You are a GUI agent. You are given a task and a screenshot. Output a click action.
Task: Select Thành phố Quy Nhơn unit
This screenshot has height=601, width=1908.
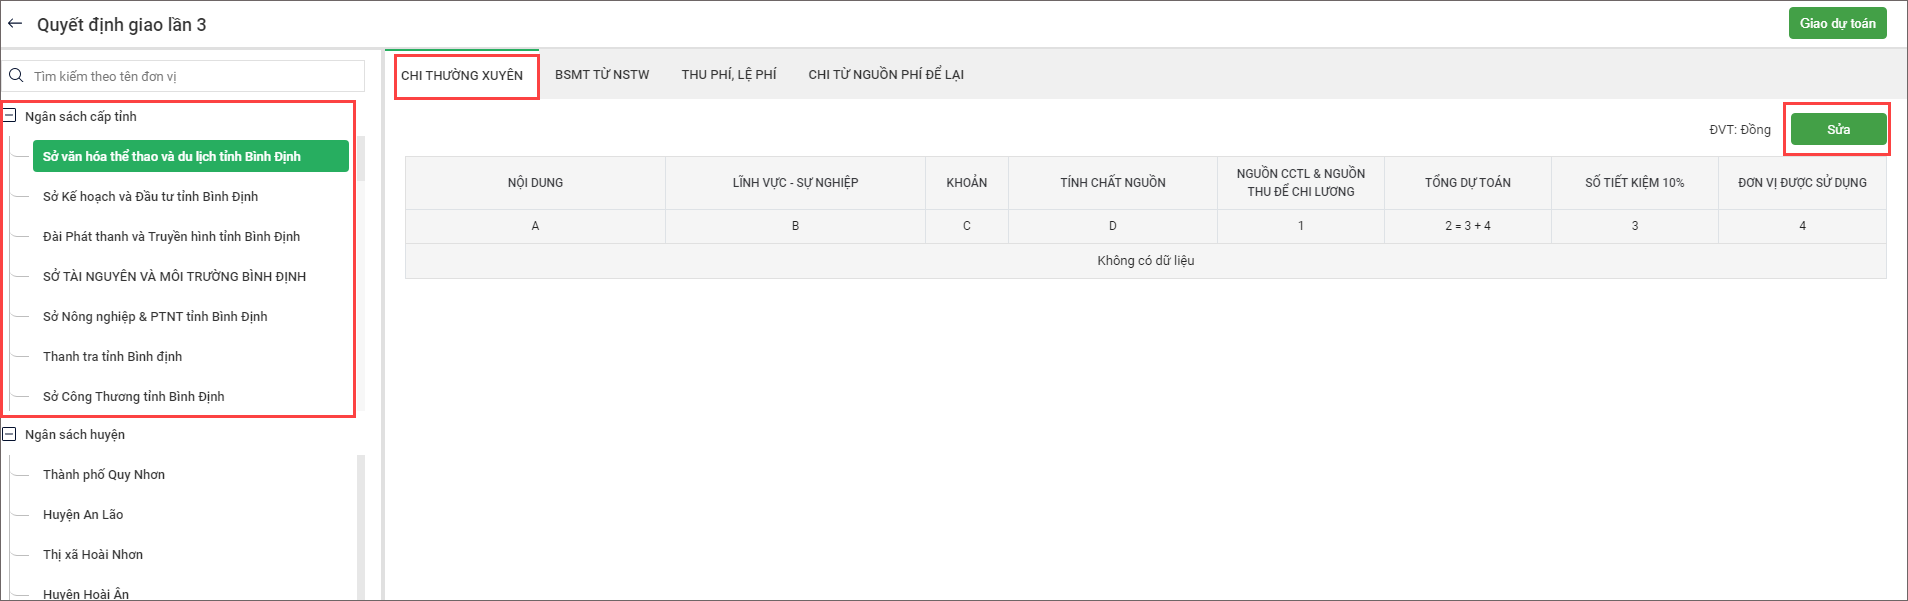[104, 474]
